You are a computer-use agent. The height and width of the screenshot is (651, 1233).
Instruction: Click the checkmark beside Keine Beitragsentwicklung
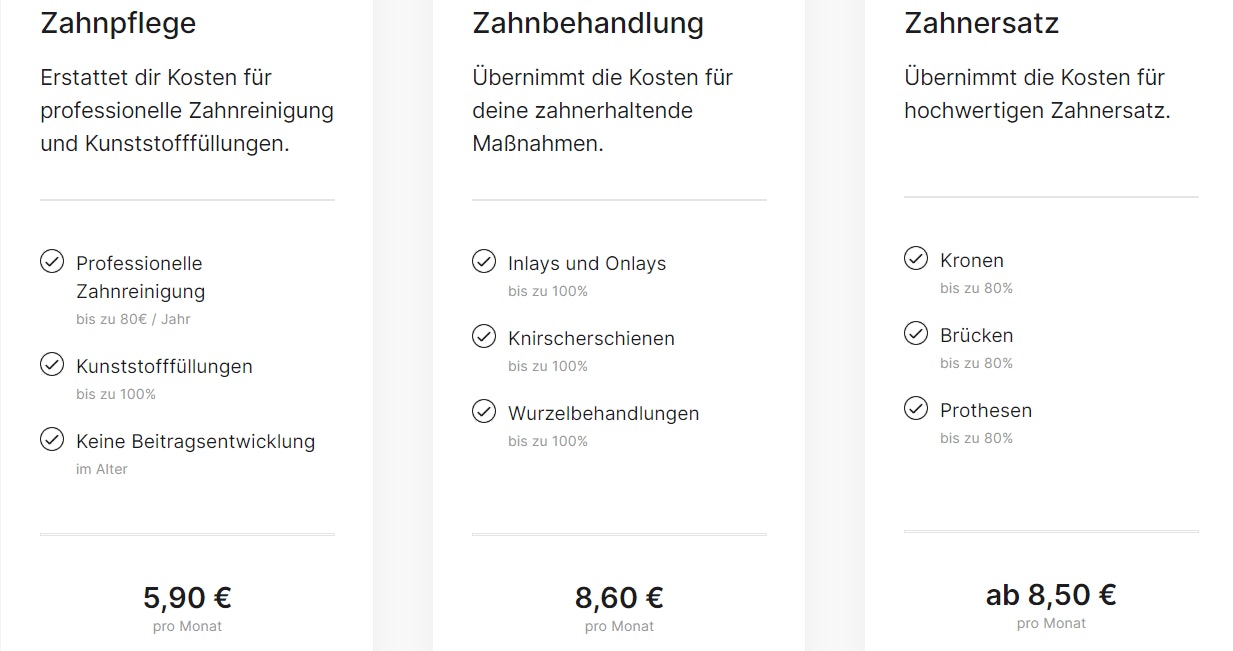click(x=52, y=440)
